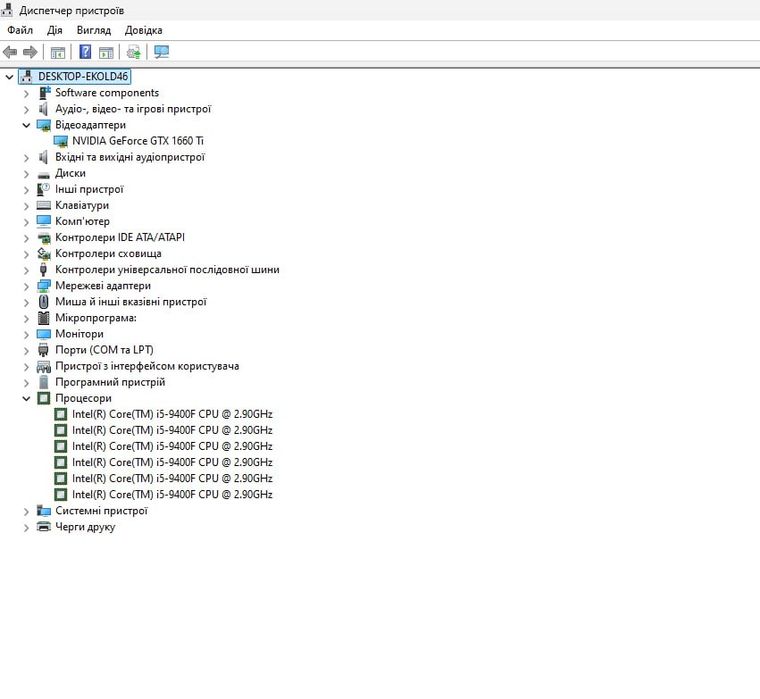Open the Дія menu

click(x=54, y=30)
